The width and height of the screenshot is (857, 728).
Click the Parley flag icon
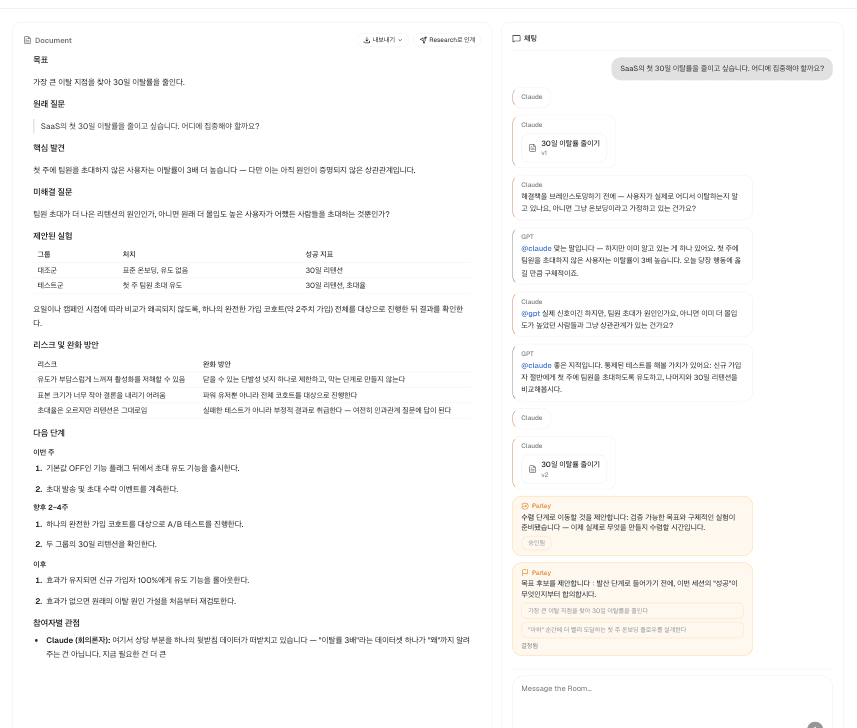coord(525,573)
